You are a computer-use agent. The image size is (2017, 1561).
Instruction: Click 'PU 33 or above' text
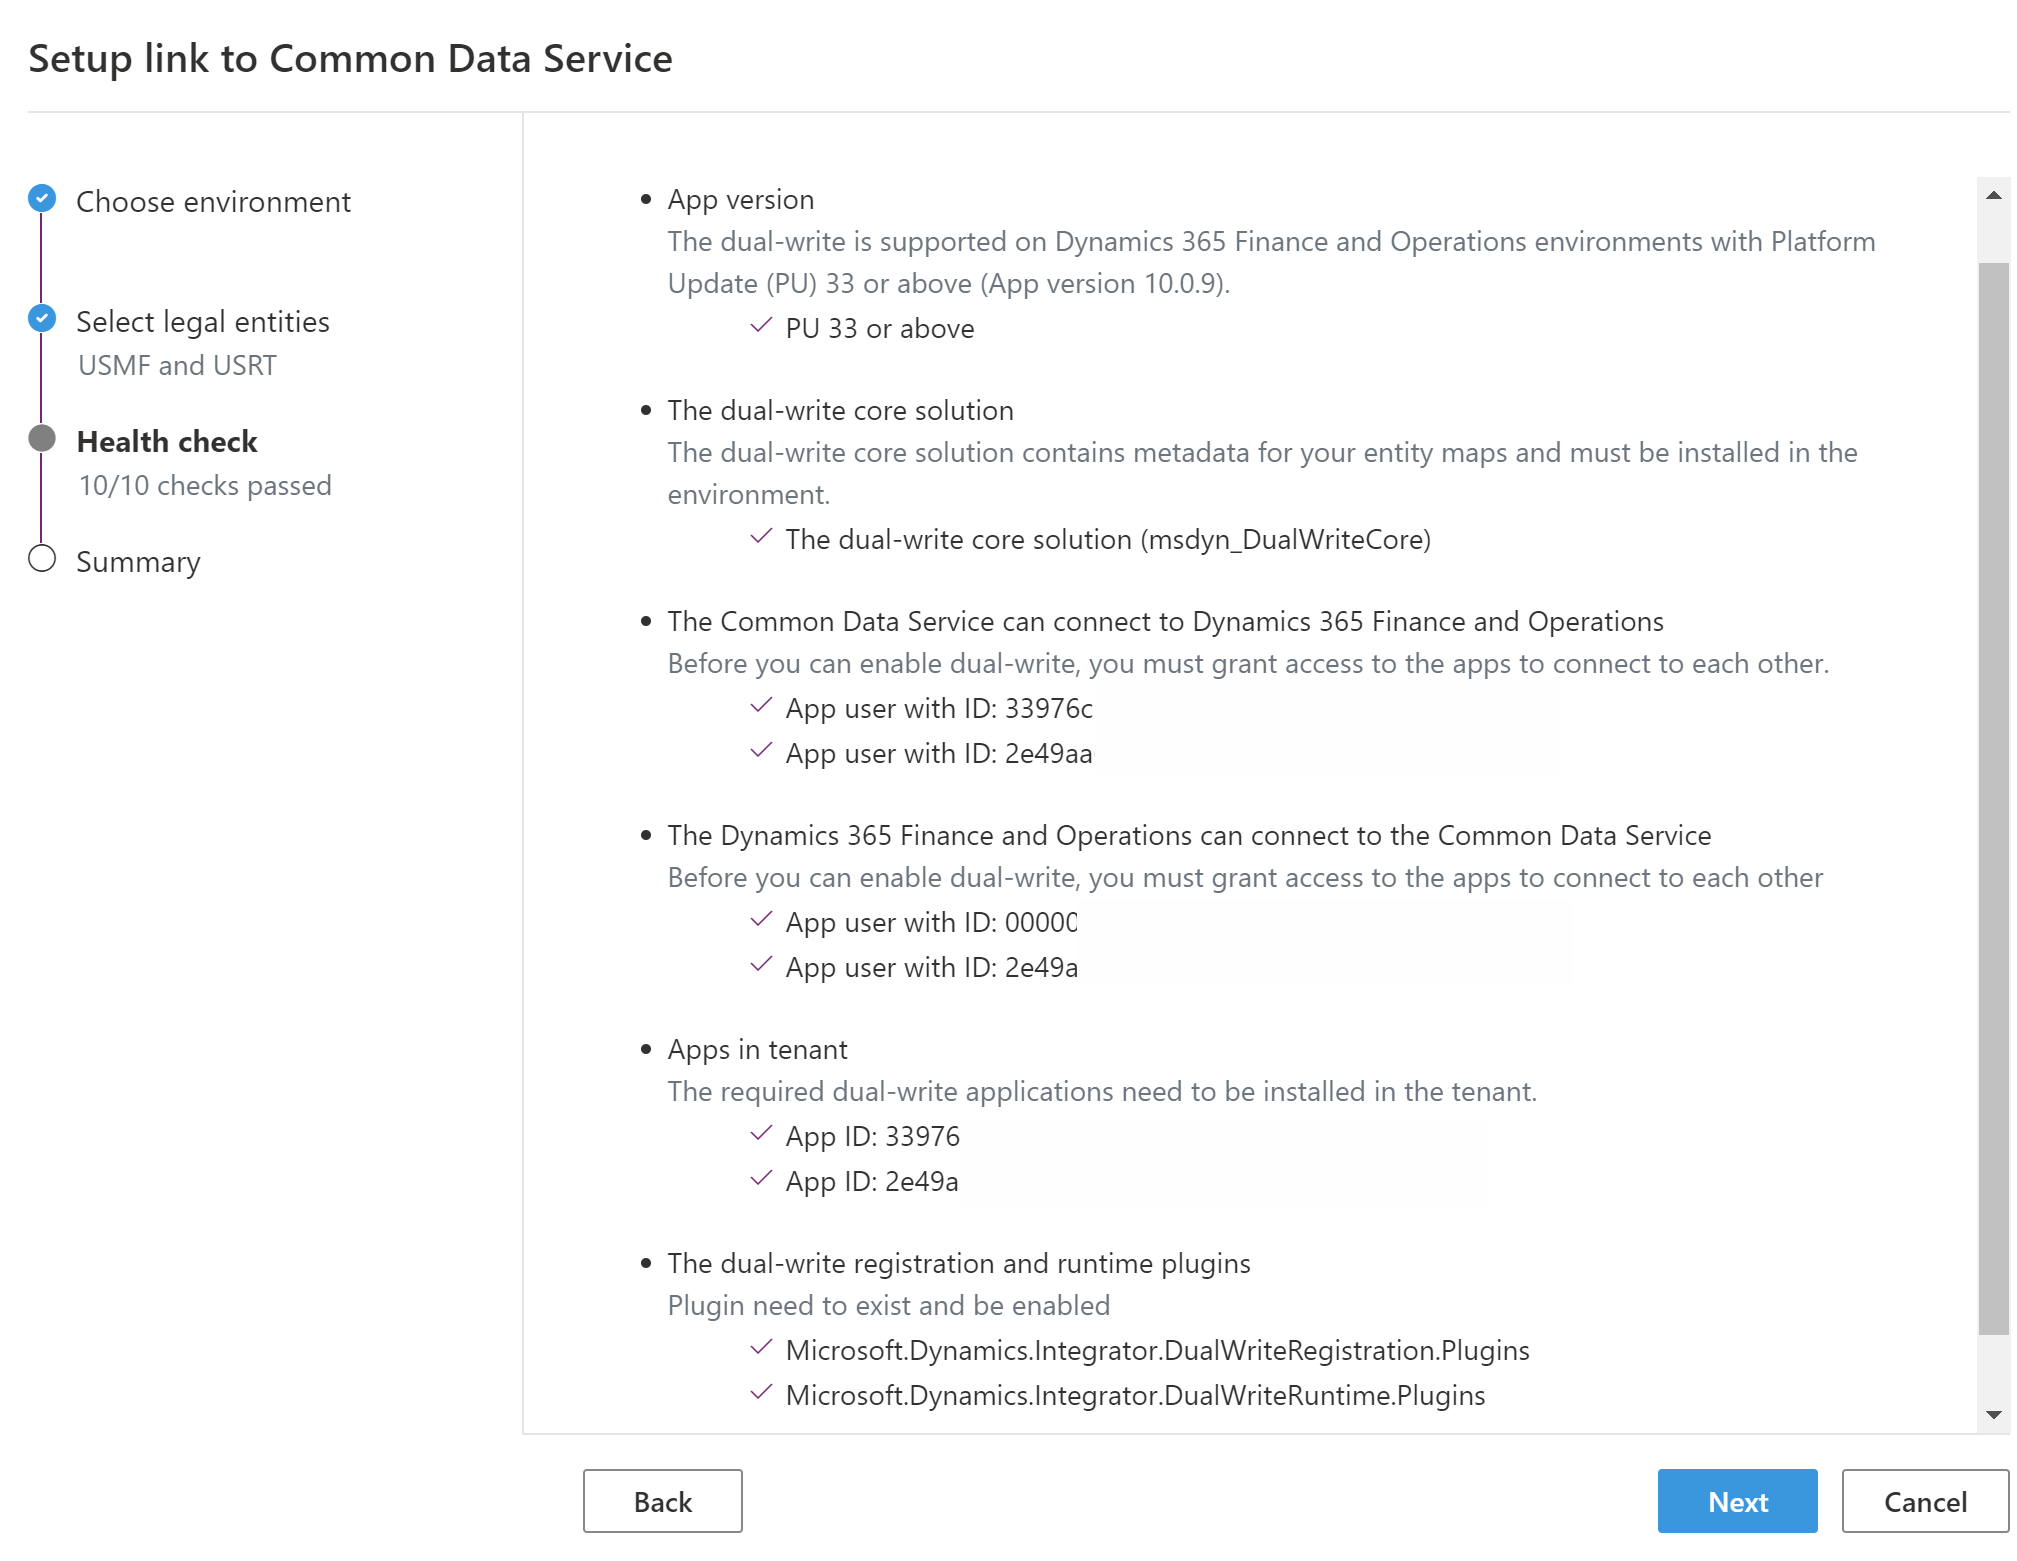(879, 329)
